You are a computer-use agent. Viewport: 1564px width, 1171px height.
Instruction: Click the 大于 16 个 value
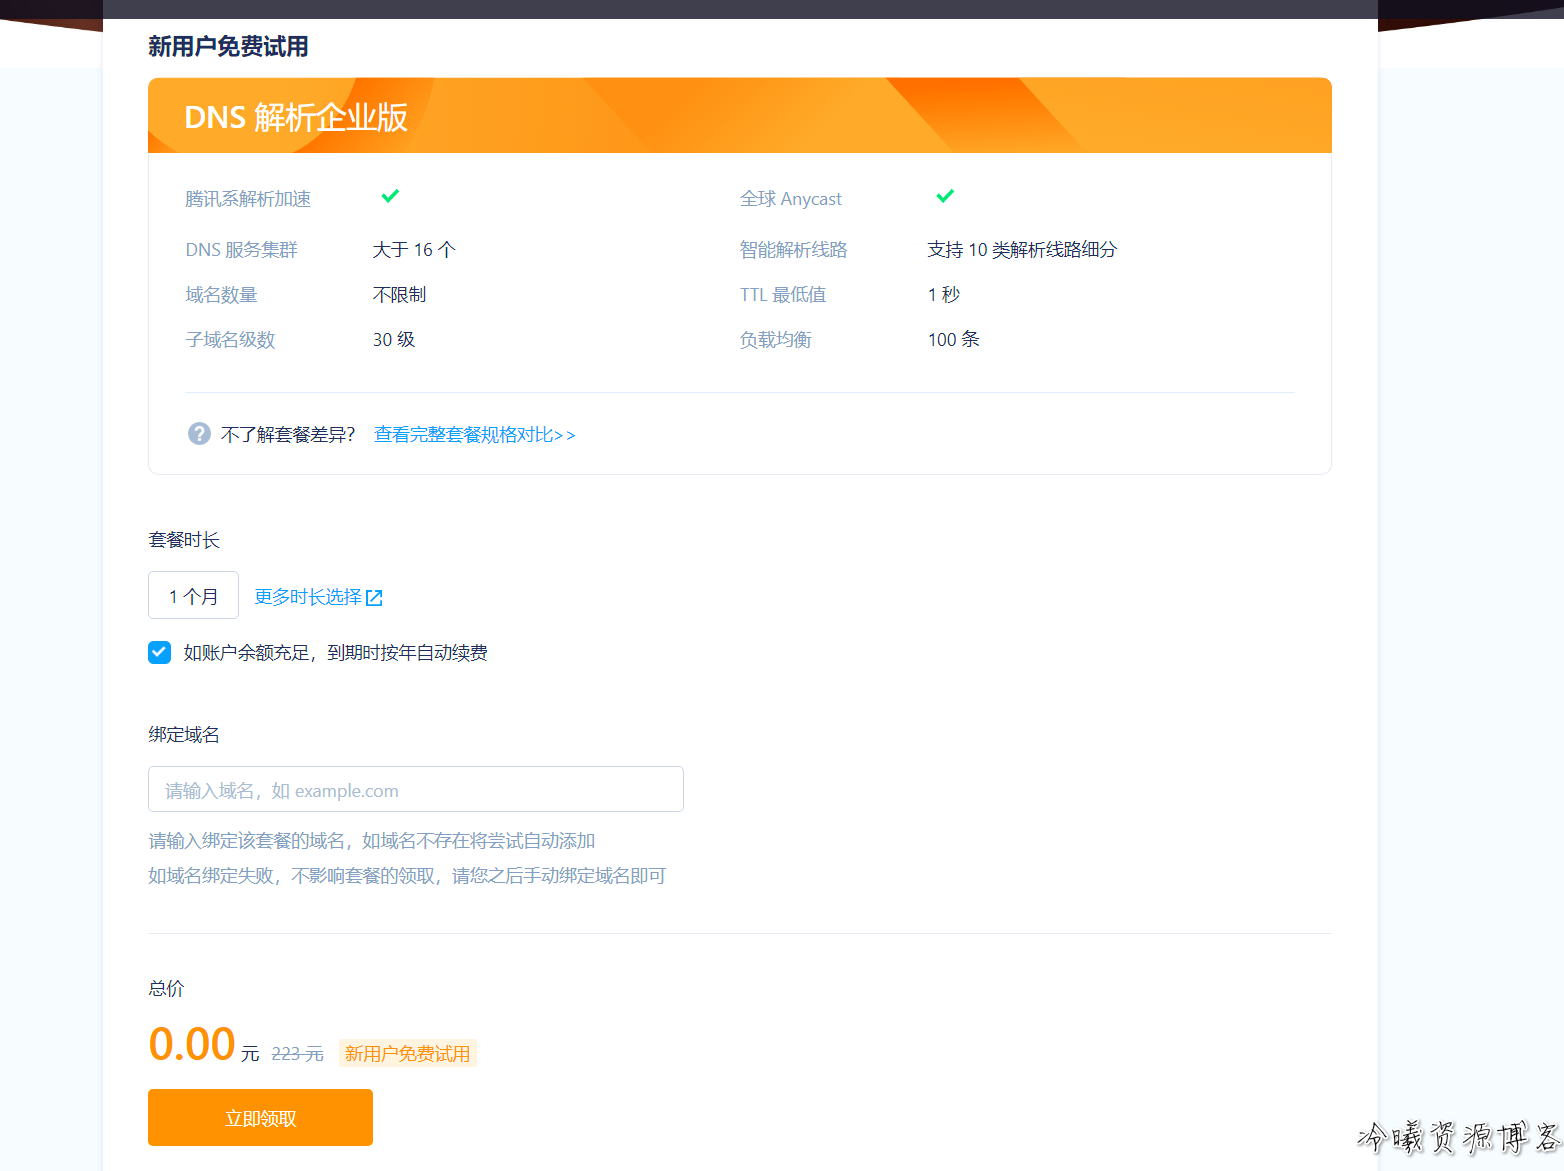[414, 250]
